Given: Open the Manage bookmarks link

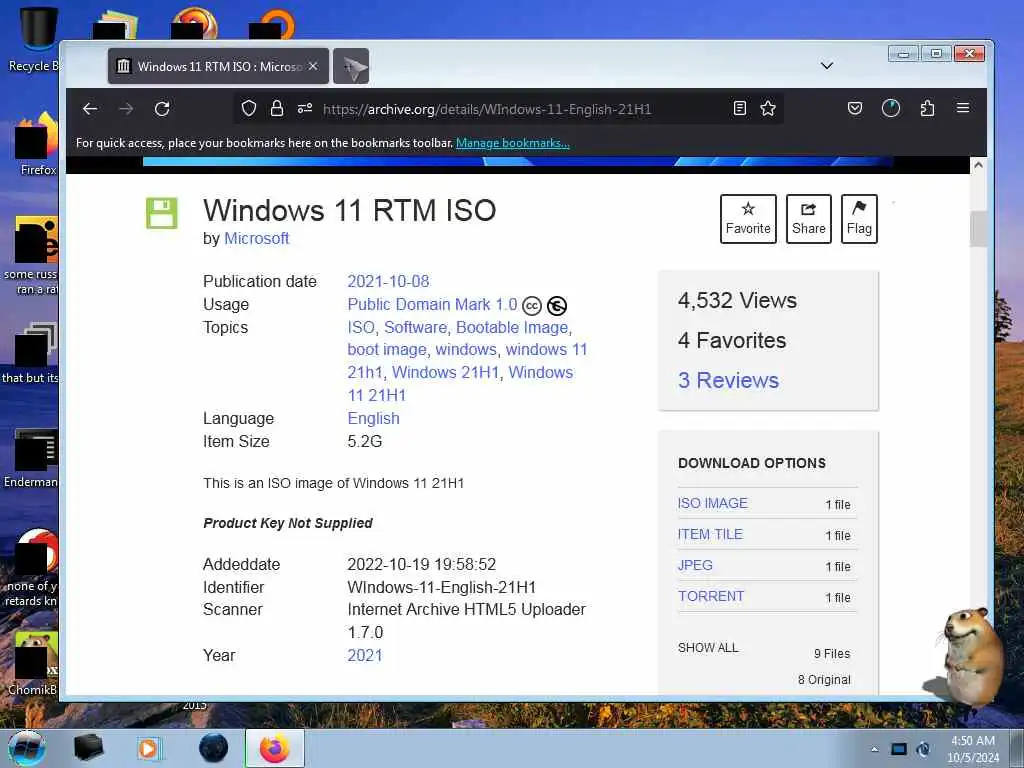Looking at the screenshot, I should tap(513, 143).
